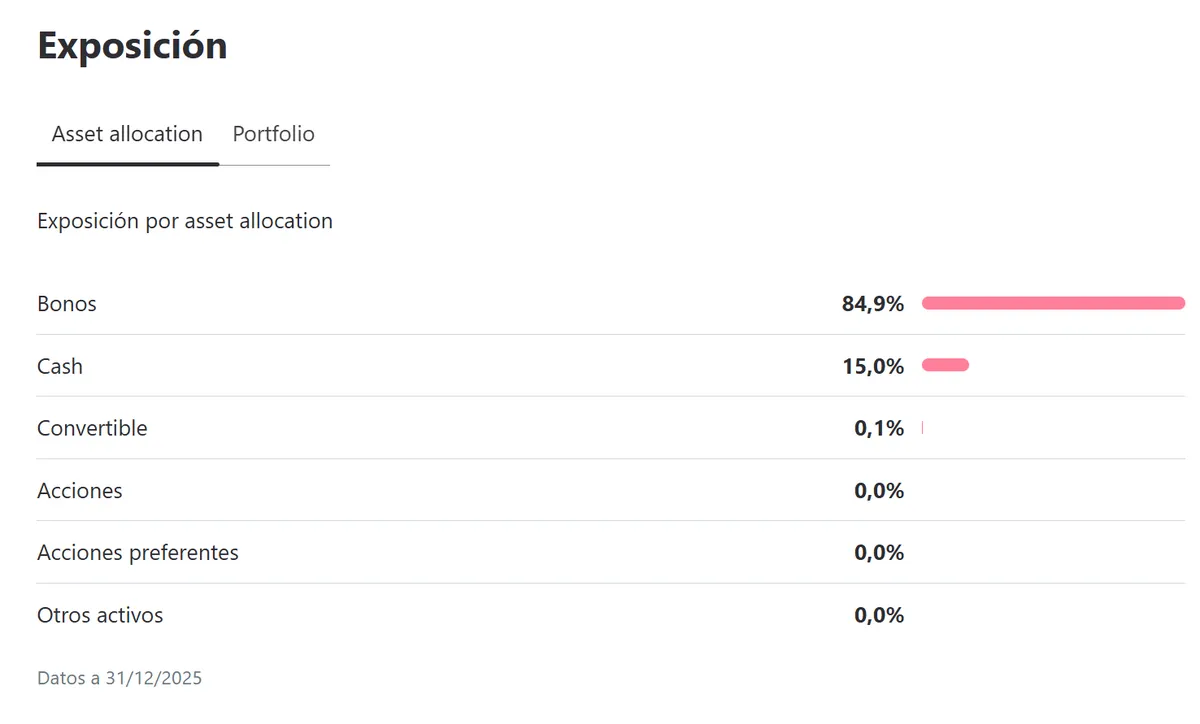The image size is (1200, 724).
Task: Click the Acciones preferentes 0,0% value
Action: (x=878, y=553)
